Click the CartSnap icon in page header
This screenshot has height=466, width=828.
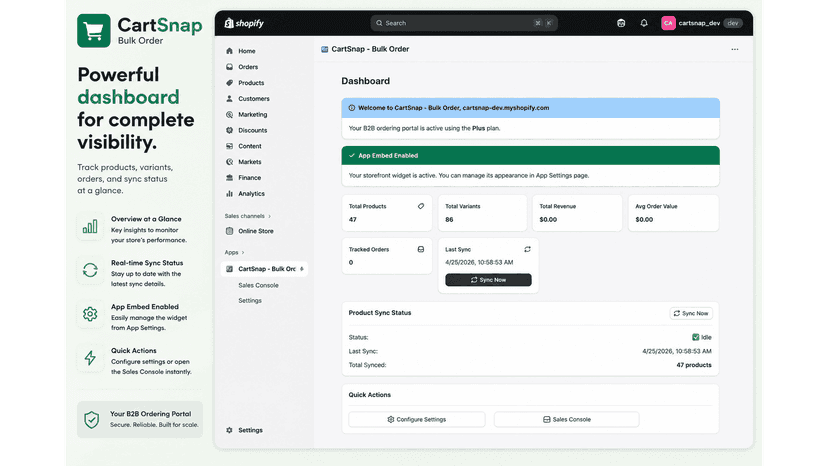pyautogui.click(x=324, y=49)
